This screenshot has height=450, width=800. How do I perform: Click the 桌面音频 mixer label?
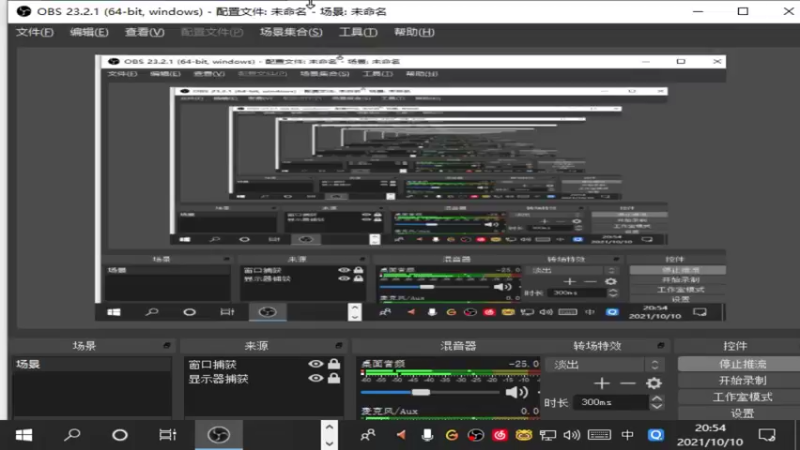pos(383,363)
